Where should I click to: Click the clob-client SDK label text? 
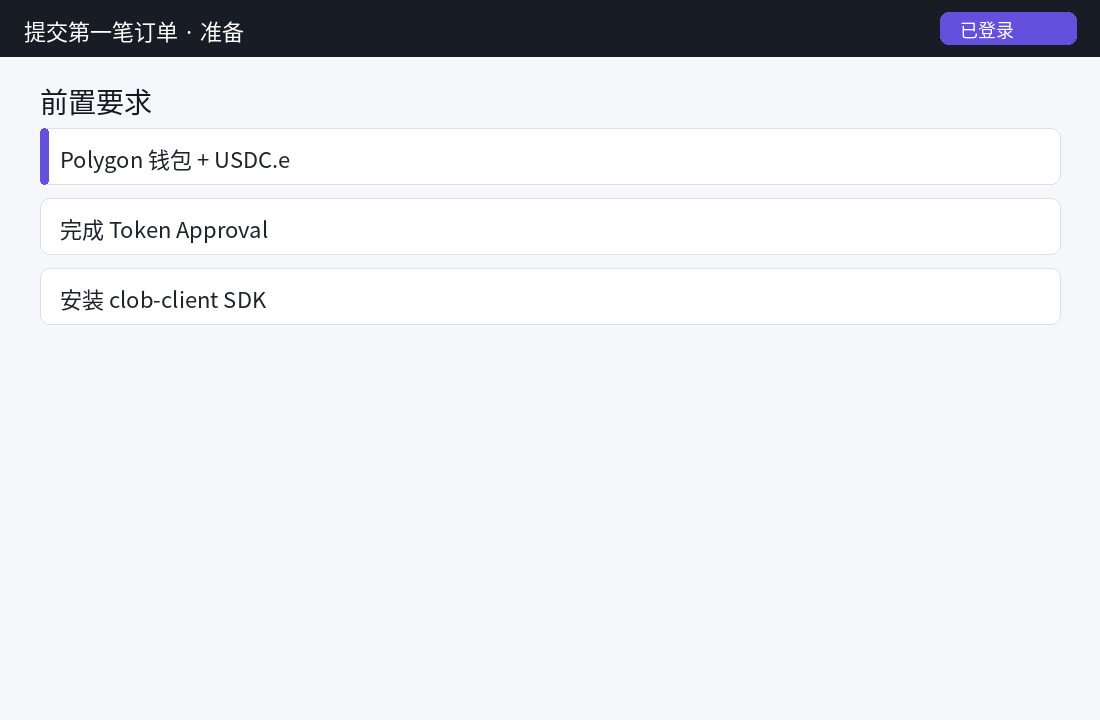[x=188, y=300]
